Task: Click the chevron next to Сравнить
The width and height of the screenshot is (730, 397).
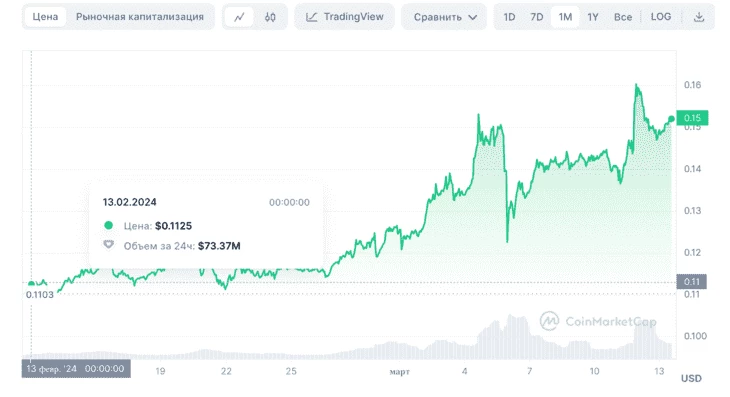Action: 473,18
